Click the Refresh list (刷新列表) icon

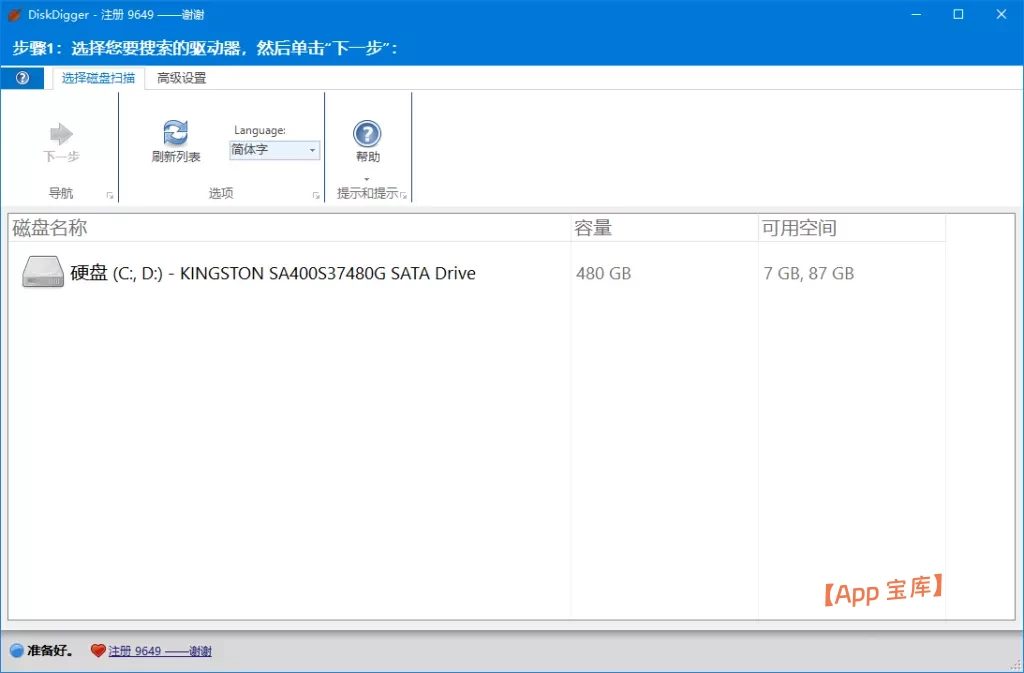pos(175,133)
